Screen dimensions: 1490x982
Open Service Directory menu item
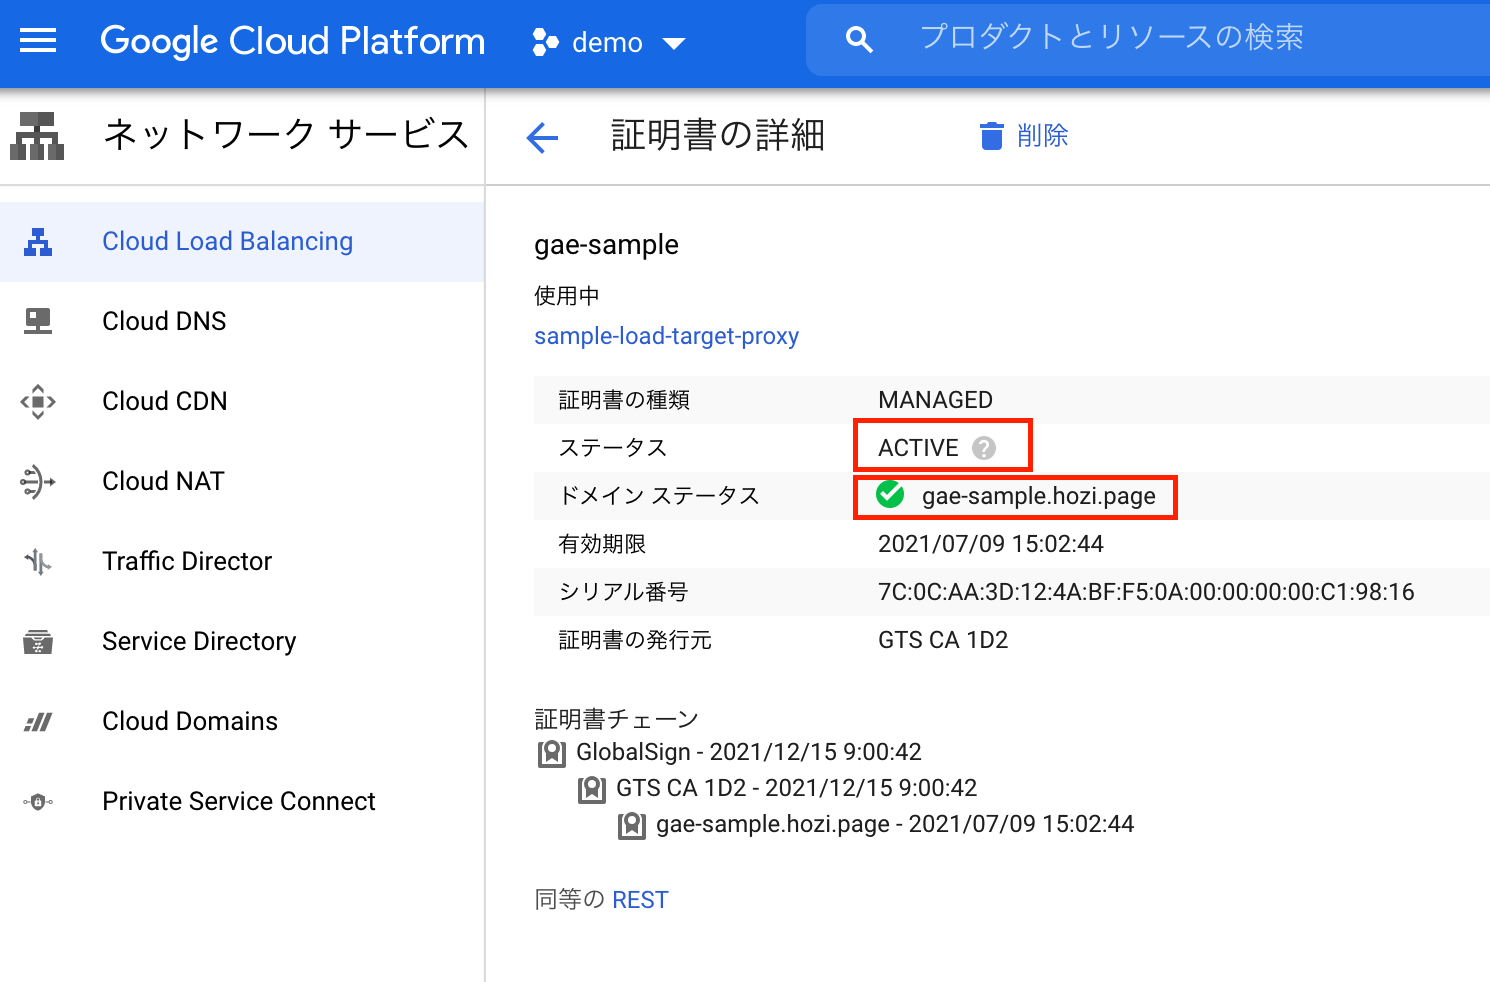(x=242, y=641)
